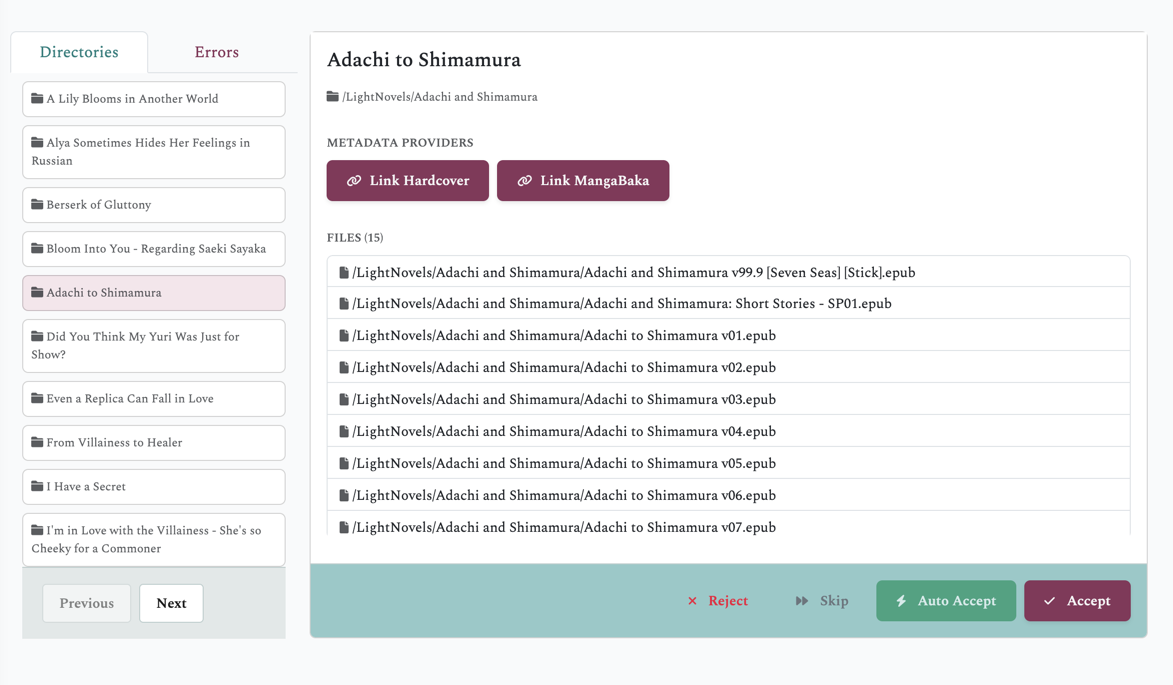Click the folder icon next to /LightNovels path
Image resolution: width=1173 pixels, height=685 pixels.
pyautogui.click(x=333, y=96)
